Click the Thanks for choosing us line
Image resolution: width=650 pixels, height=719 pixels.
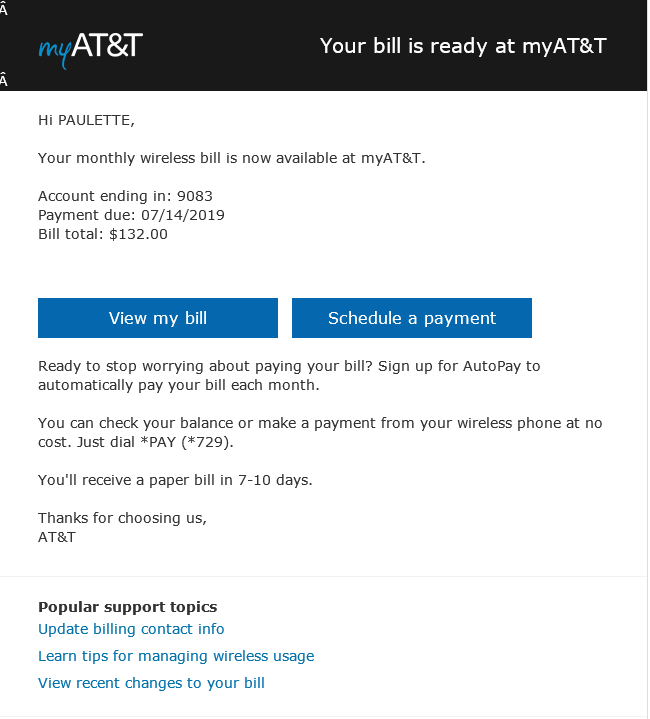pos(122,518)
